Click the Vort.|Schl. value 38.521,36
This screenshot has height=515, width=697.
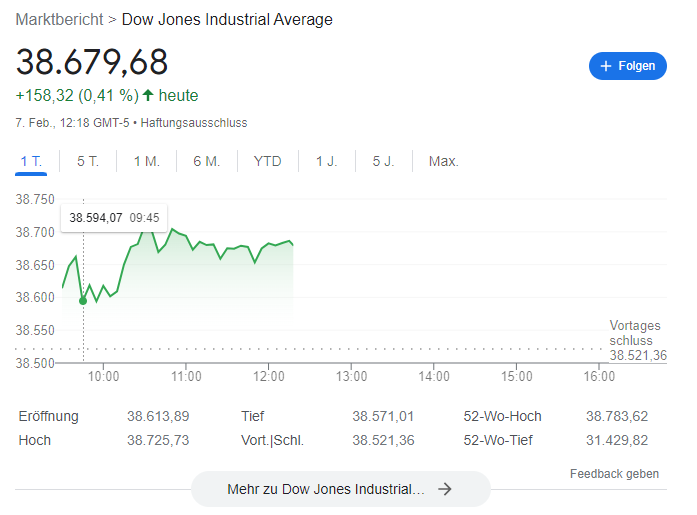tap(383, 440)
